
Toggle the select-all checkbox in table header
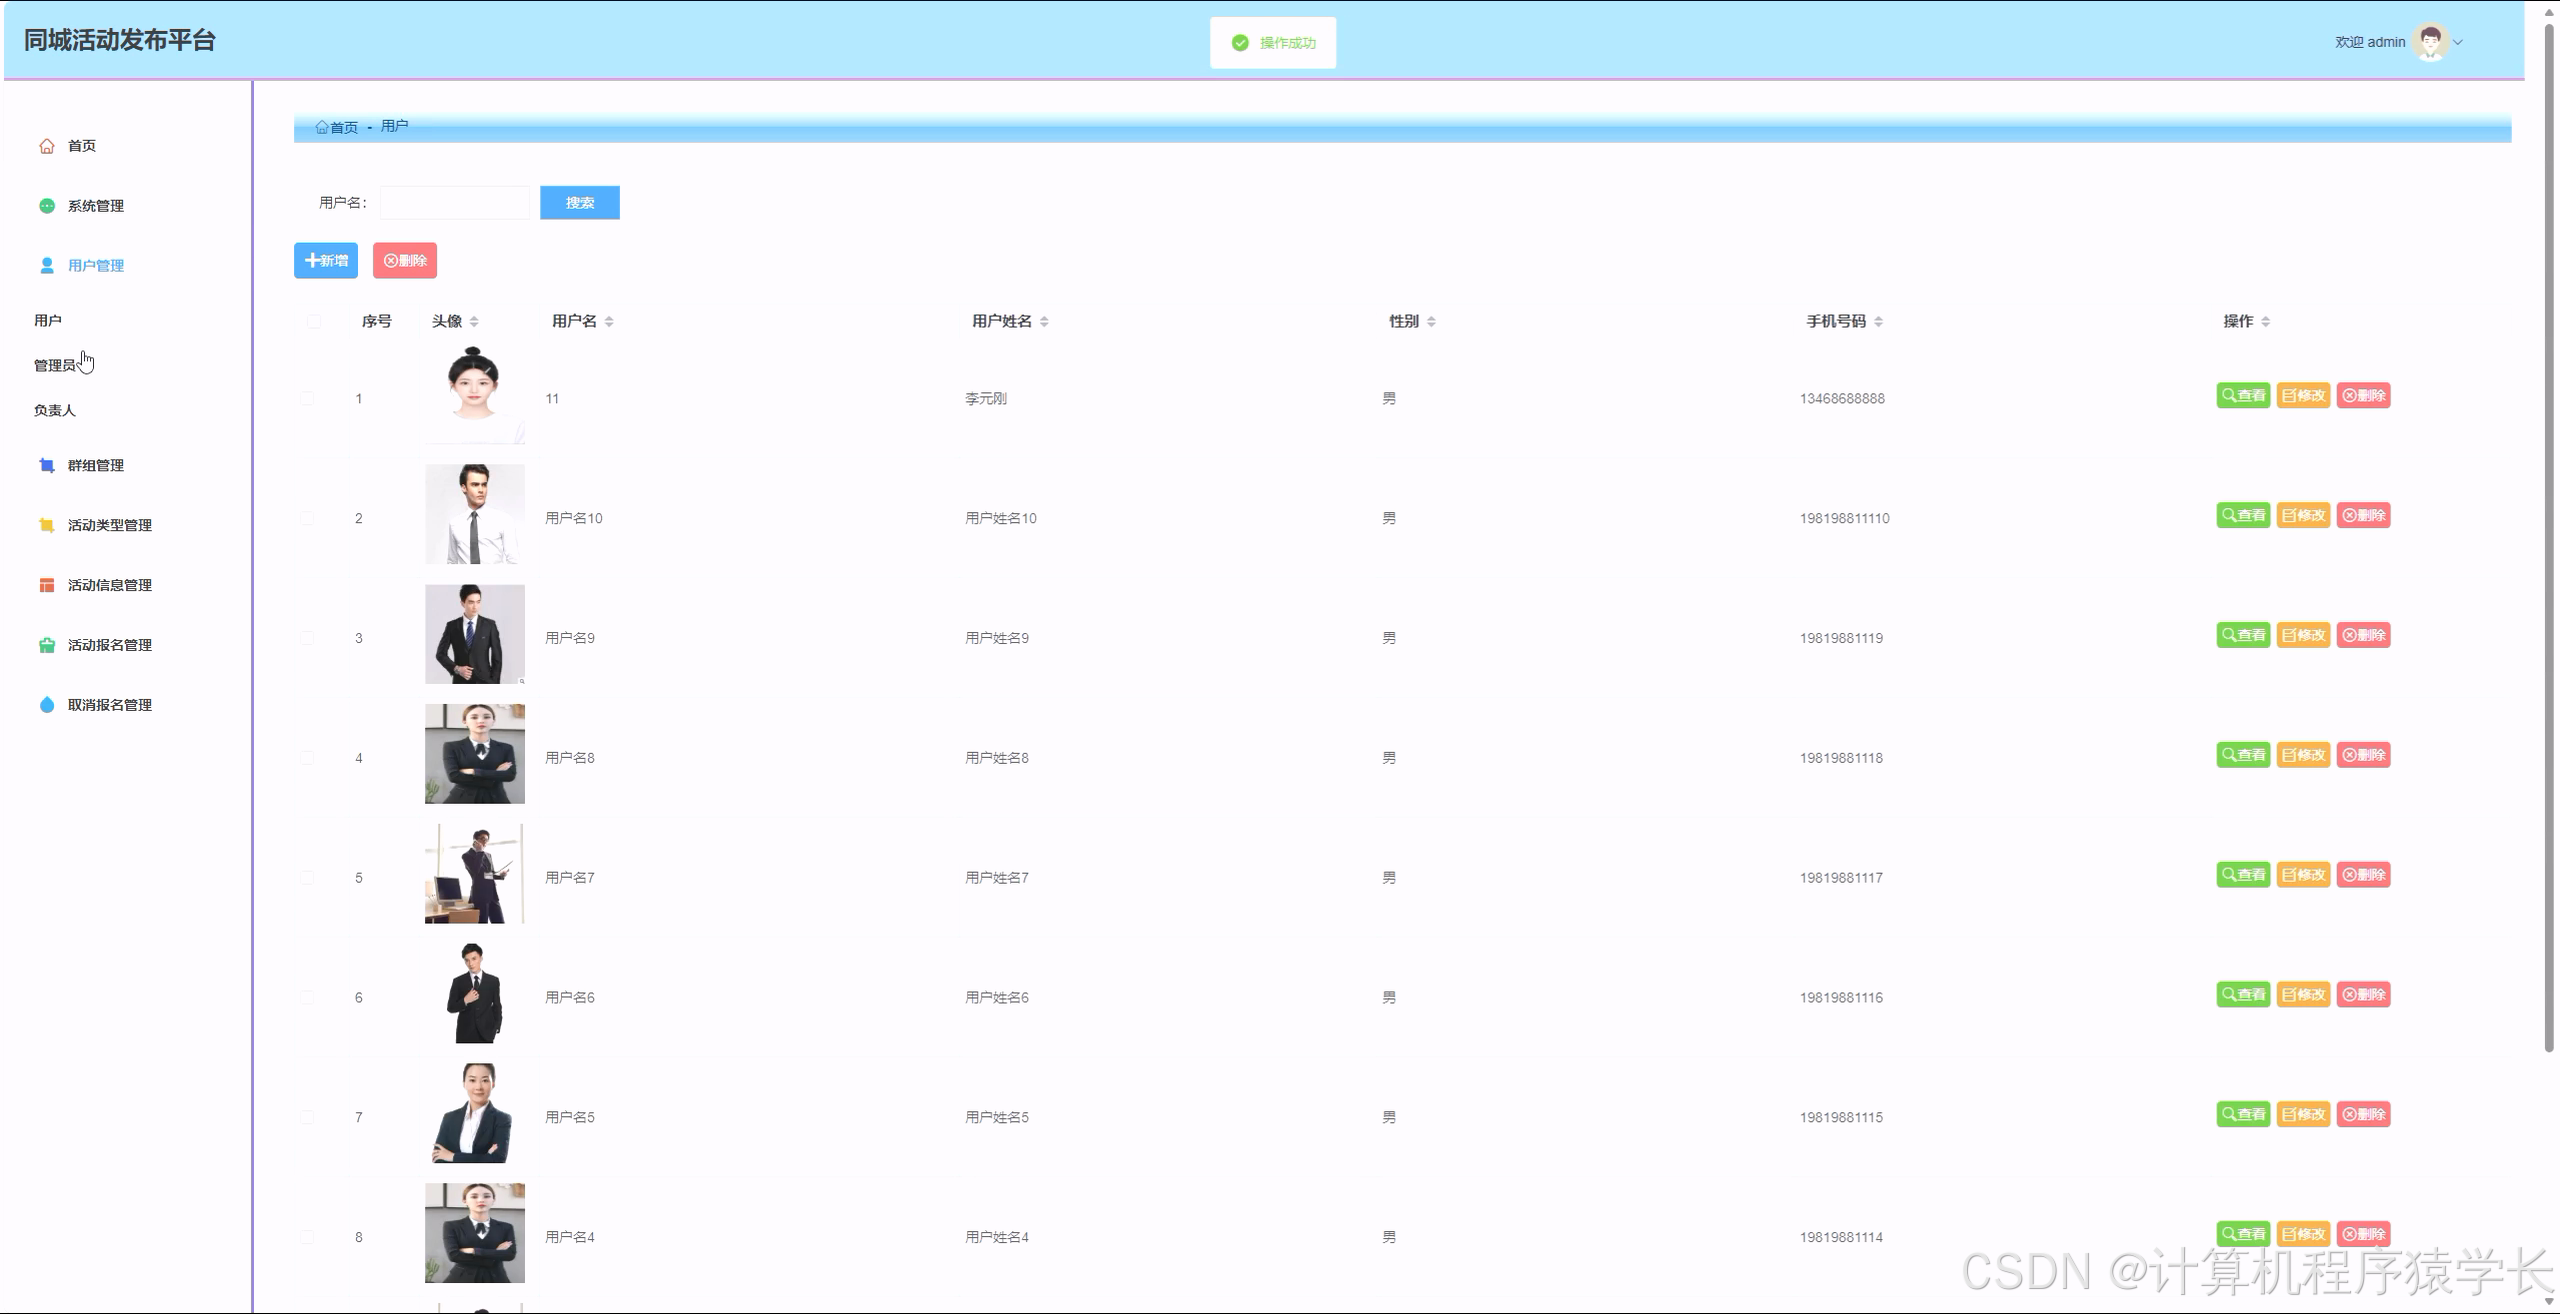[x=314, y=322]
